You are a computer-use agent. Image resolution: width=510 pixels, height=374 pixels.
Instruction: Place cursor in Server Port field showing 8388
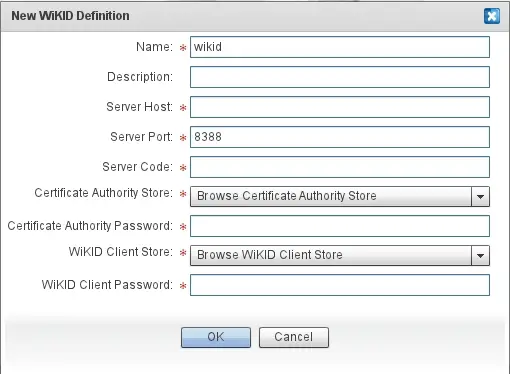coord(340,137)
